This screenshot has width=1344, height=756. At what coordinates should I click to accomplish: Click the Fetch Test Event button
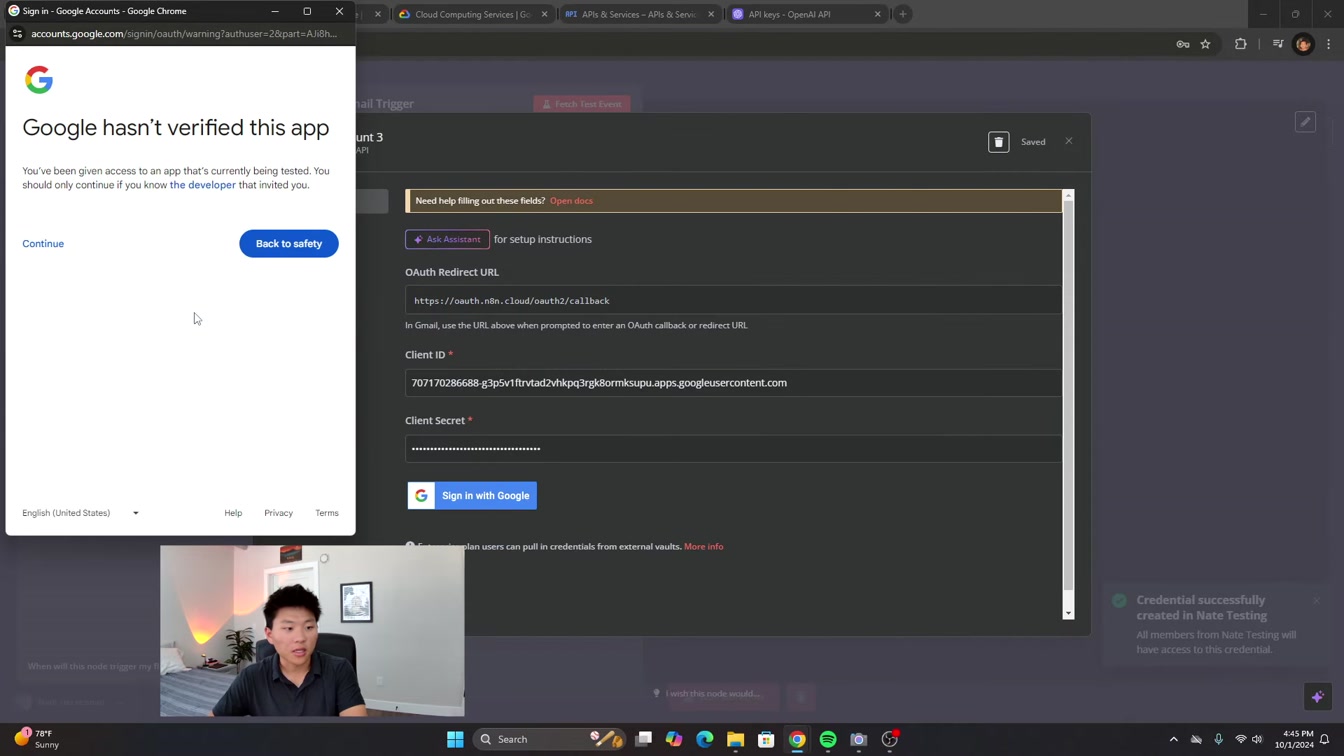pyautogui.click(x=582, y=104)
